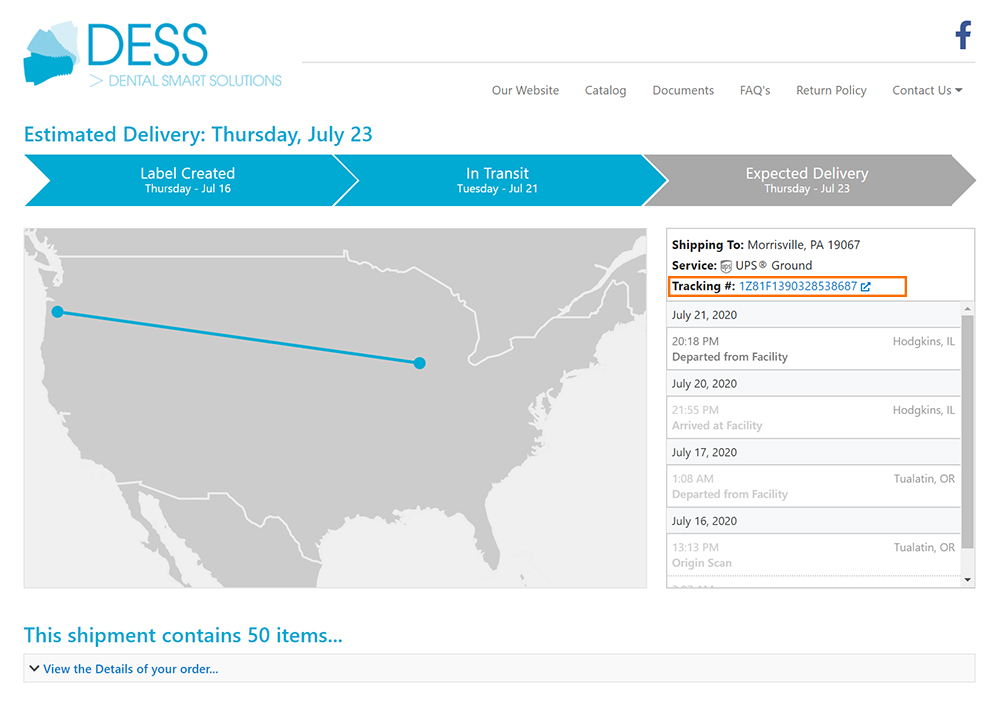1000x727 pixels.
Task: Go to the Catalog page
Action: pyautogui.click(x=605, y=90)
